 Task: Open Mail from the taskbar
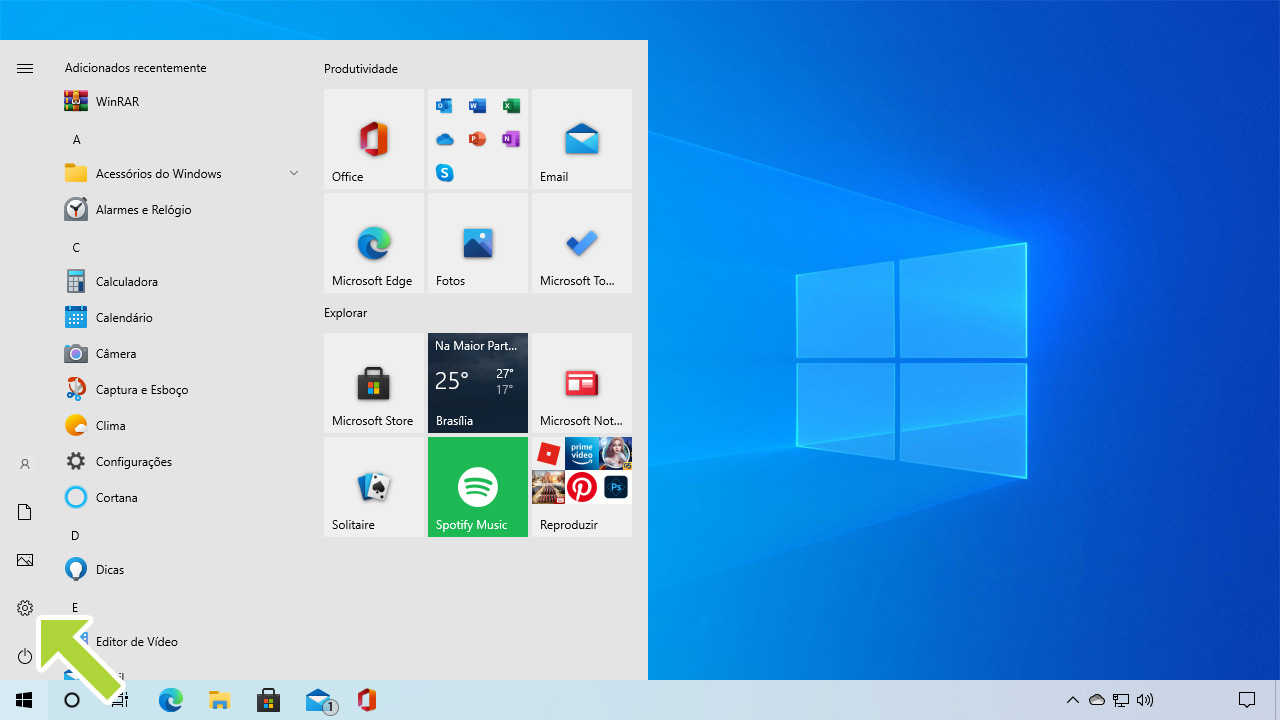319,700
